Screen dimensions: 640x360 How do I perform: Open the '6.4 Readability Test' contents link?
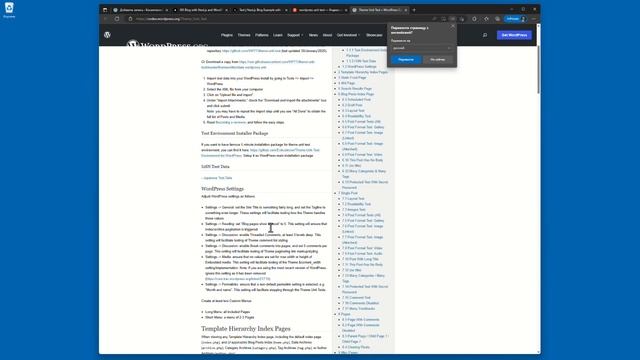click(x=357, y=116)
